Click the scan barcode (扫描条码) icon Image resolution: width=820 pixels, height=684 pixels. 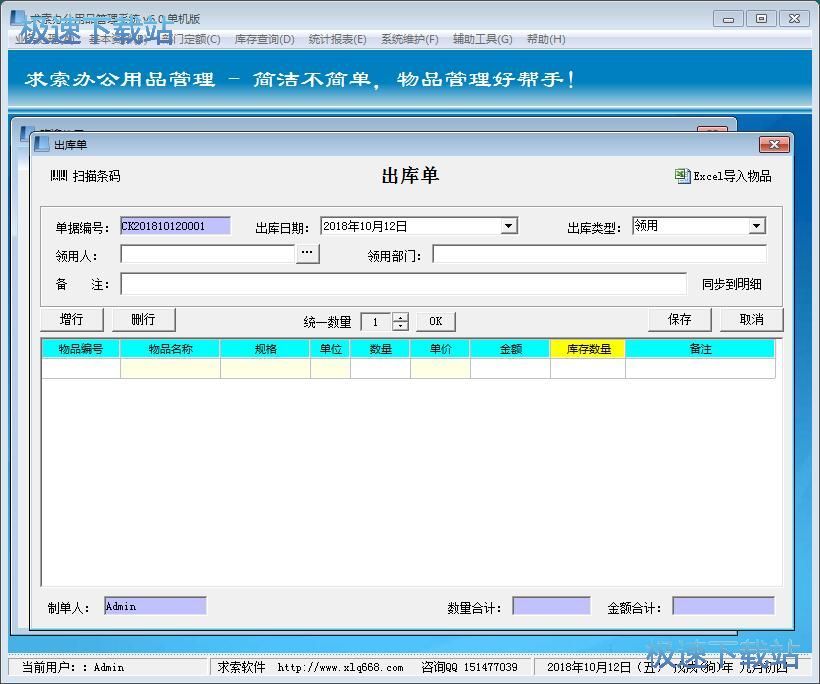[x=58, y=176]
